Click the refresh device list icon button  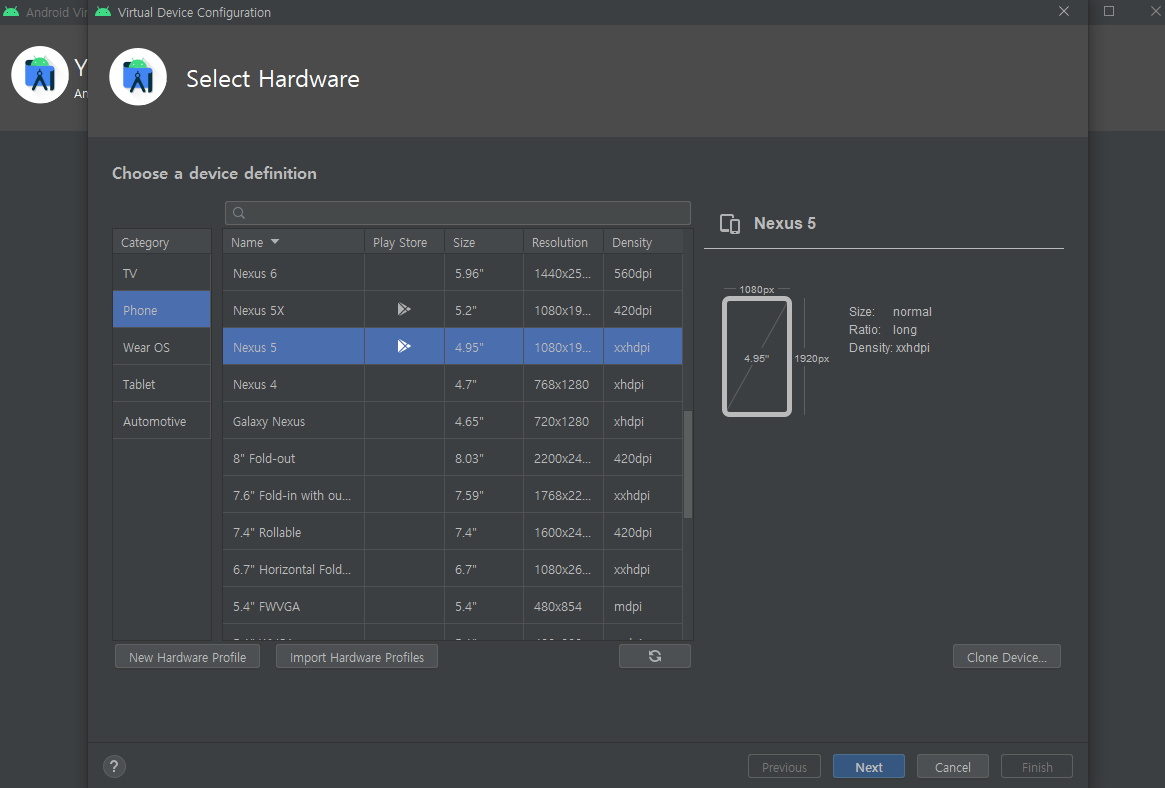click(x=655, y=657)
